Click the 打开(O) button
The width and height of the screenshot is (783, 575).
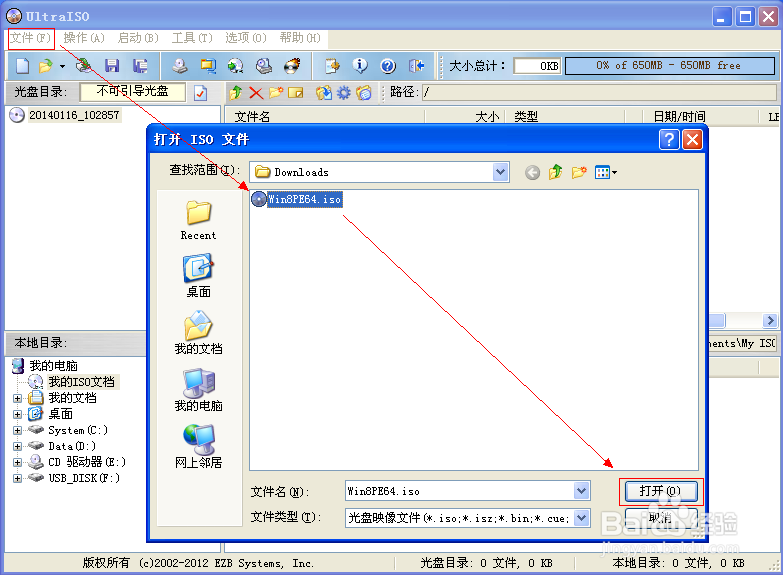coord(660,491)
